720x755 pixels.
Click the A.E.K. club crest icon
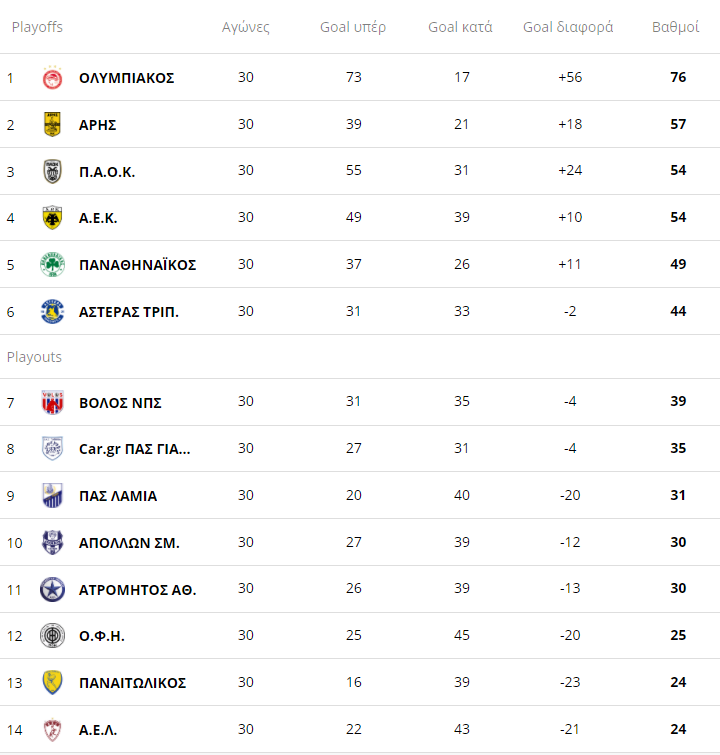pos(52,218)
